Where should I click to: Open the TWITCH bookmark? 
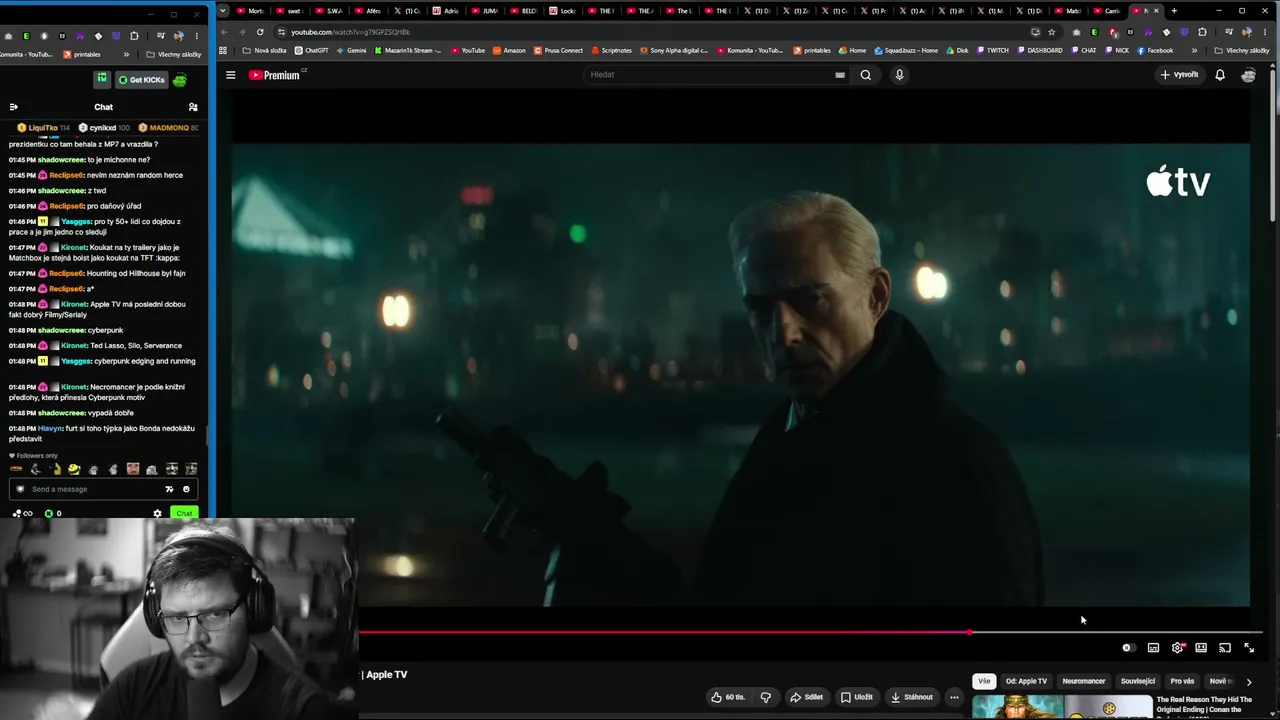coord(993,50)
